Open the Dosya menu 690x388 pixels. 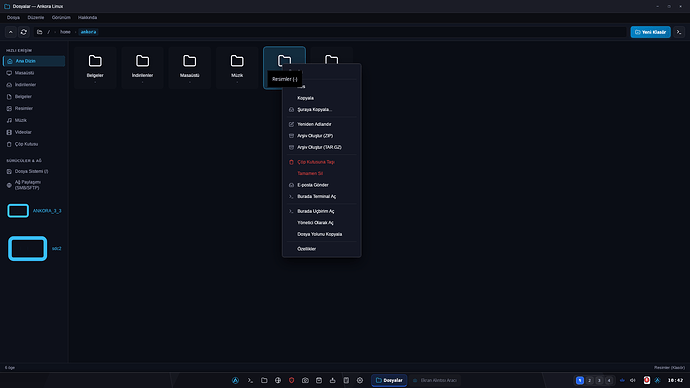13,18
